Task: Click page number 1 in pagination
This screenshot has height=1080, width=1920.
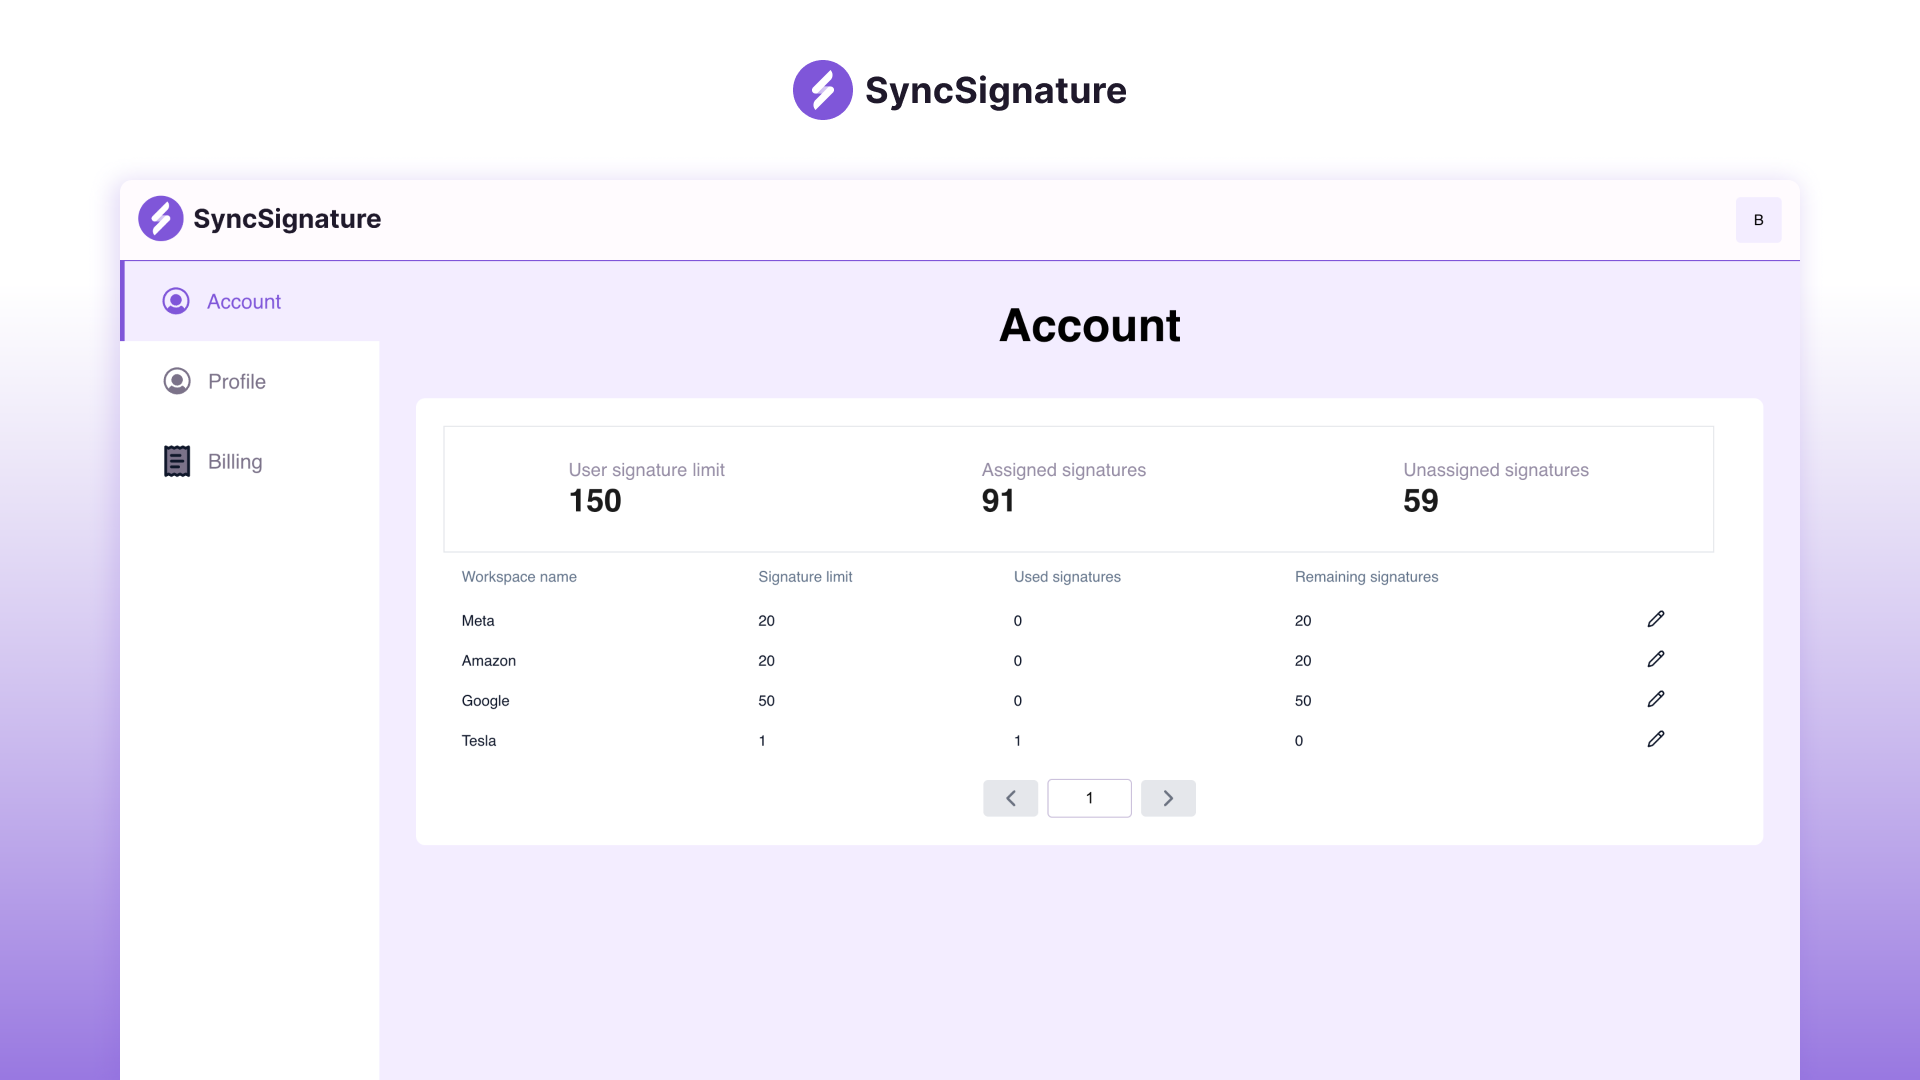Action: point(1089,798)
